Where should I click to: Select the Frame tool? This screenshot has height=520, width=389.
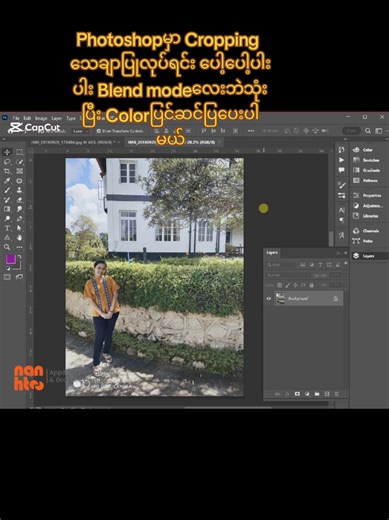19,171
